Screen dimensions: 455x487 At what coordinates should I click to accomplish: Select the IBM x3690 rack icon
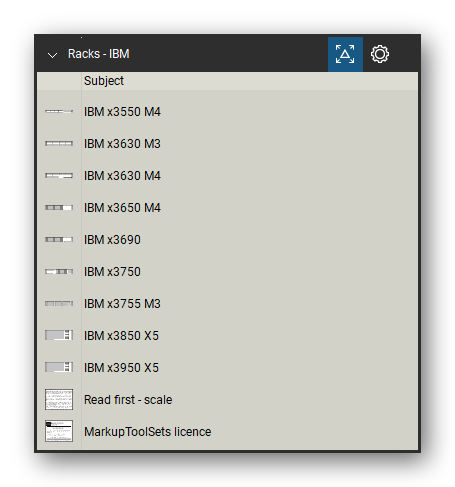59,239
